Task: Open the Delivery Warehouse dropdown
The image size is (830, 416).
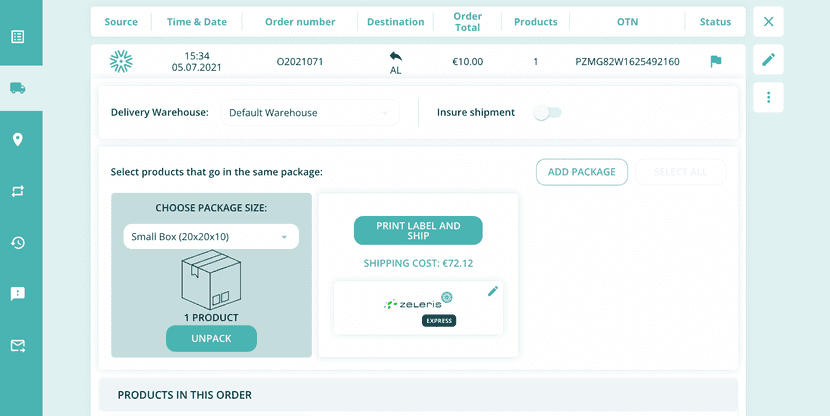Action: pyautogui.click(x=309, y=113)
